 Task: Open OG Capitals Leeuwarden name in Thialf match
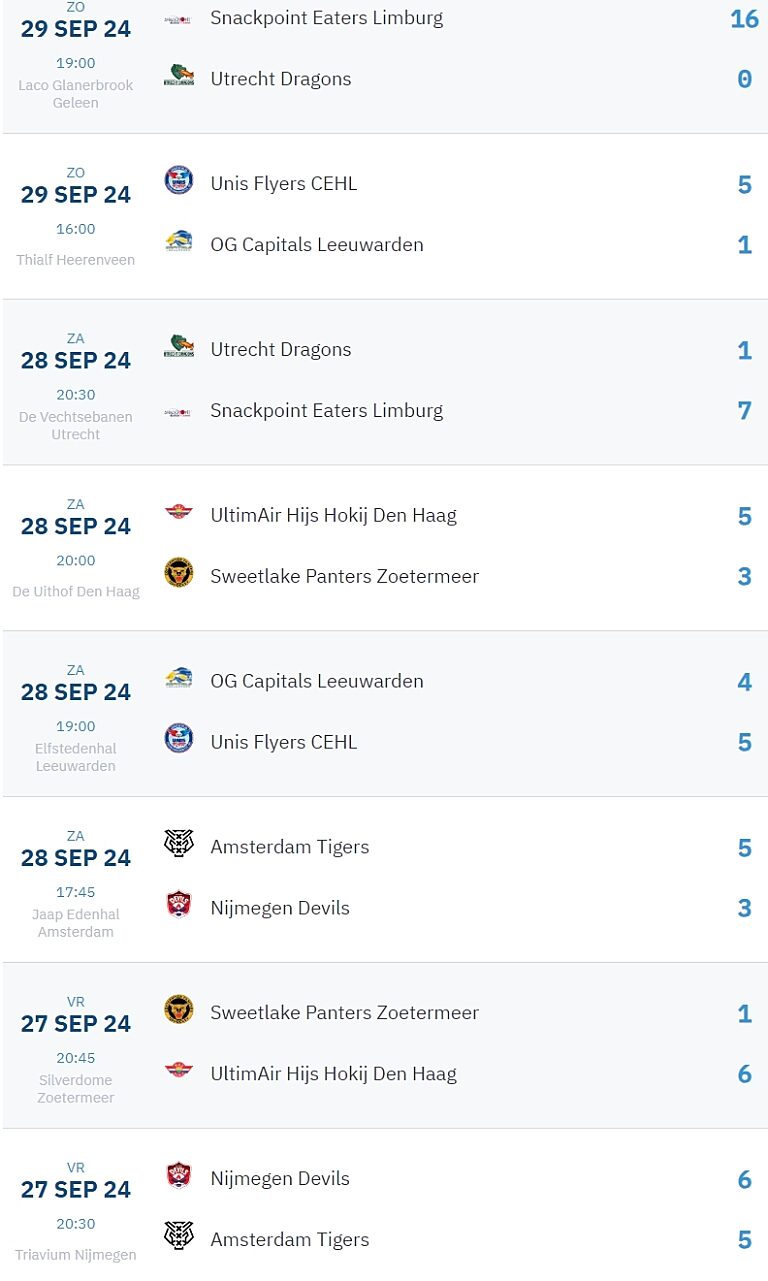coord(316,245)
